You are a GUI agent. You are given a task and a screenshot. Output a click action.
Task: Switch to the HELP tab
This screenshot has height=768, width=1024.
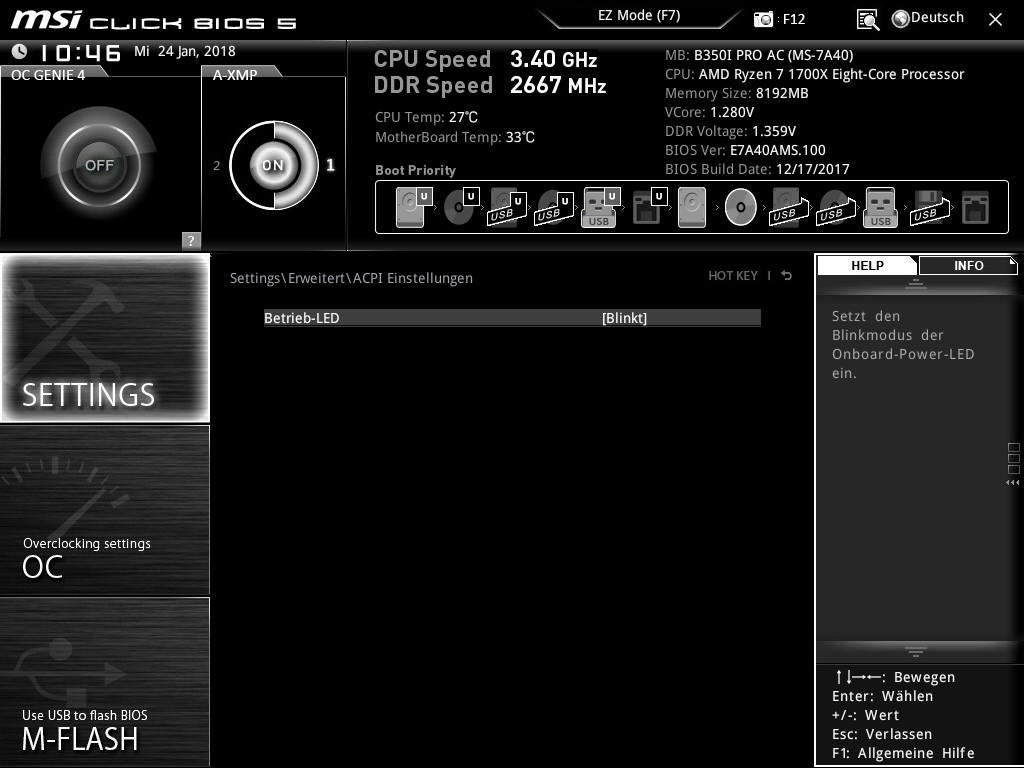[x=867, y=266]
